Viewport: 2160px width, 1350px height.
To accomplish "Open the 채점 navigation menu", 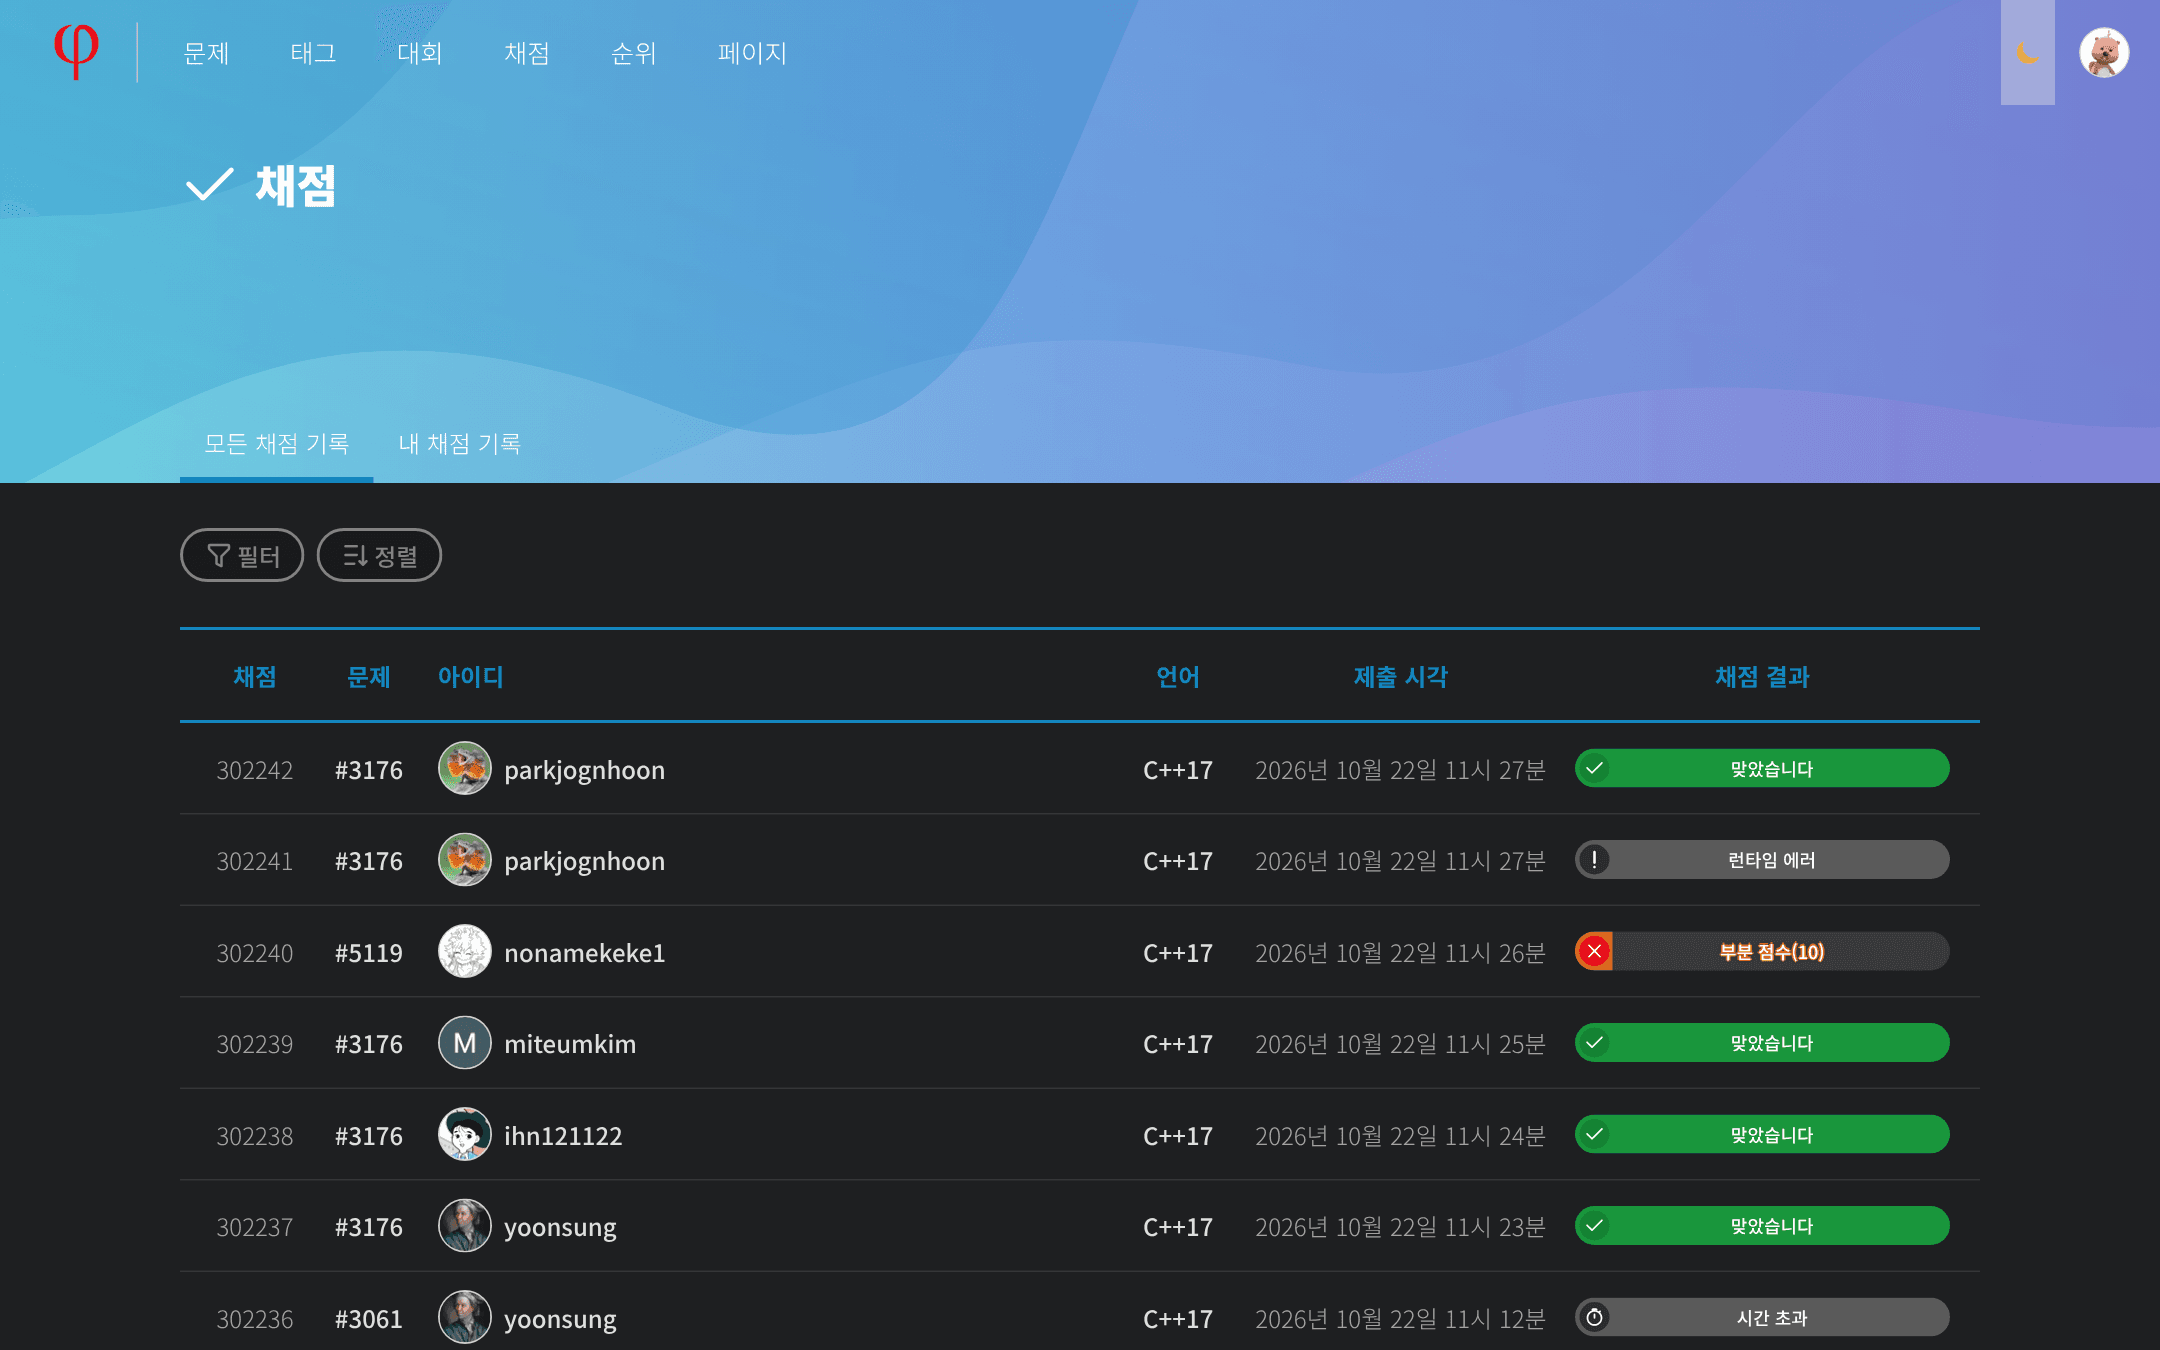I will coord(527,53).
